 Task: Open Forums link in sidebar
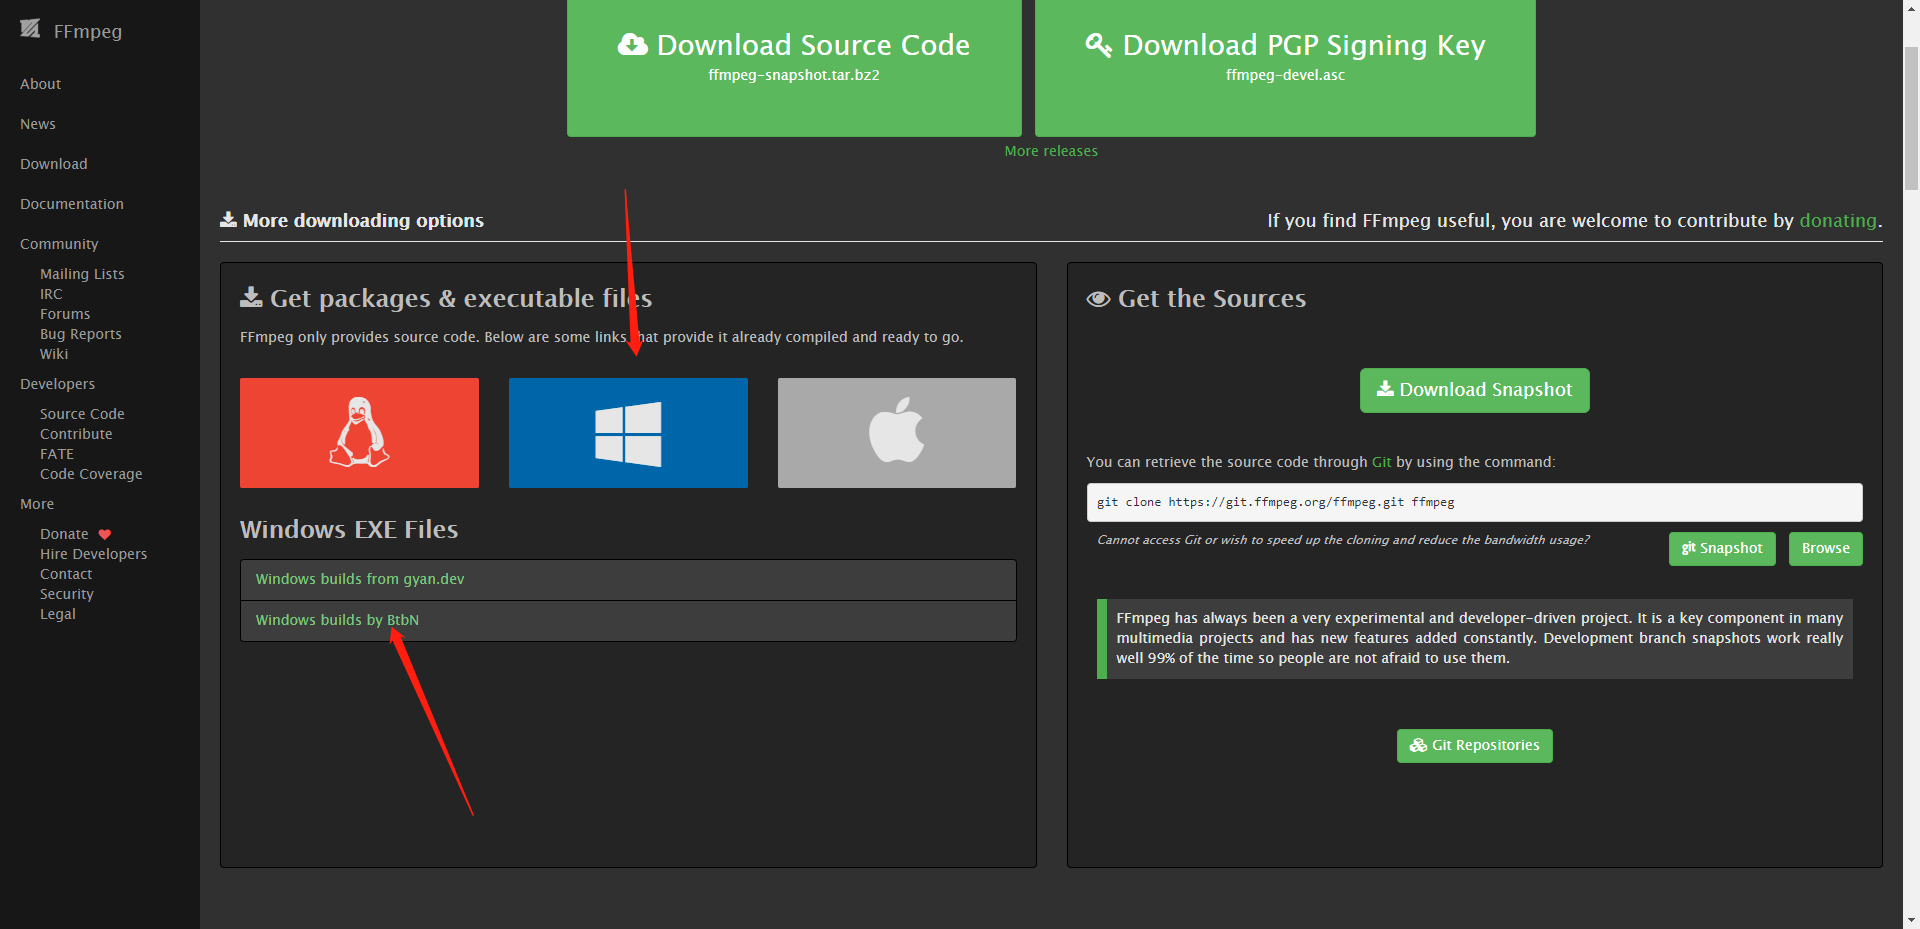pos(65,314)
